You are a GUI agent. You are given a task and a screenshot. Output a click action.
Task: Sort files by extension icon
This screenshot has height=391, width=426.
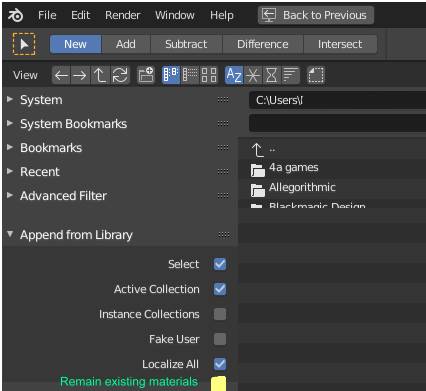[x=253, y=75]
